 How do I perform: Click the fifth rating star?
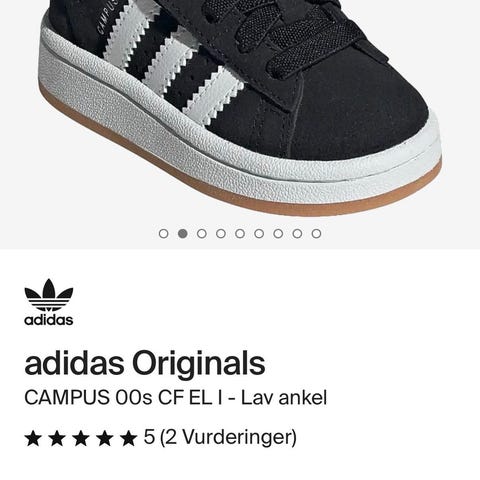(x=129, y=438)
